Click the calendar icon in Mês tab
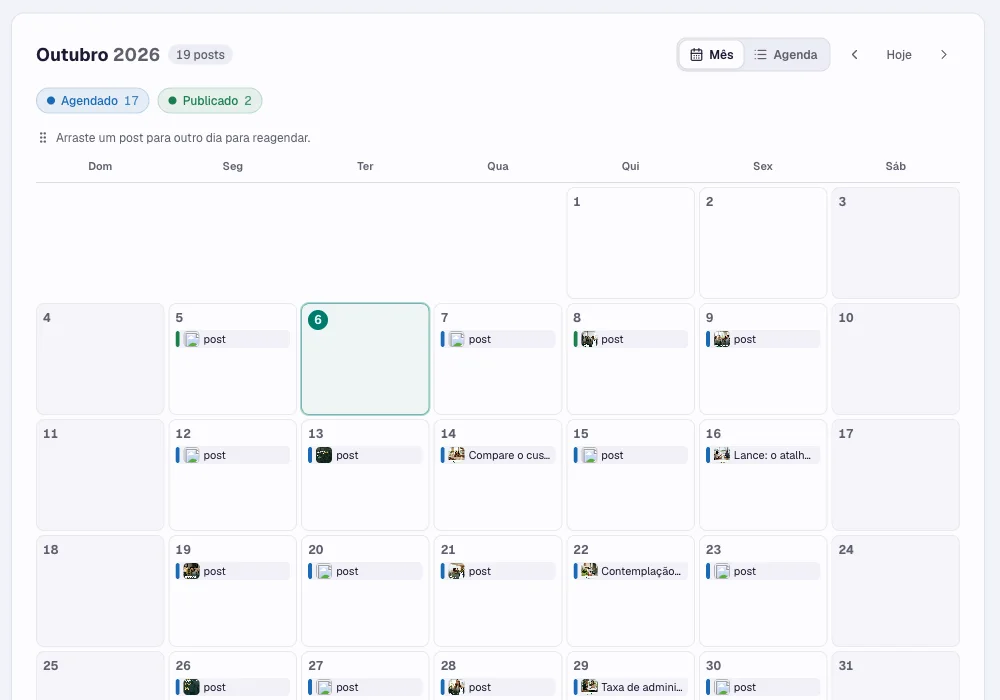The height and width of the screenshot is (700, 1000). click(x=696, y=55)
